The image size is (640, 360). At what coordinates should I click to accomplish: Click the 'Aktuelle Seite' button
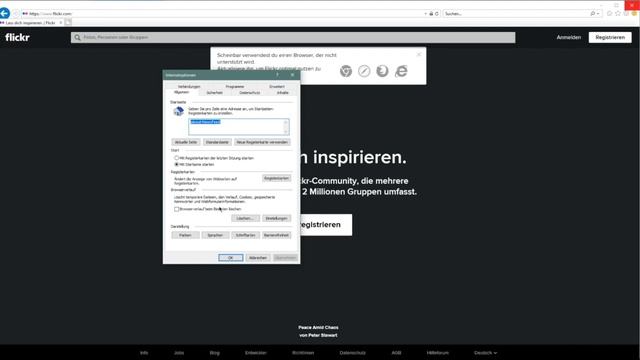pos(186,142)
